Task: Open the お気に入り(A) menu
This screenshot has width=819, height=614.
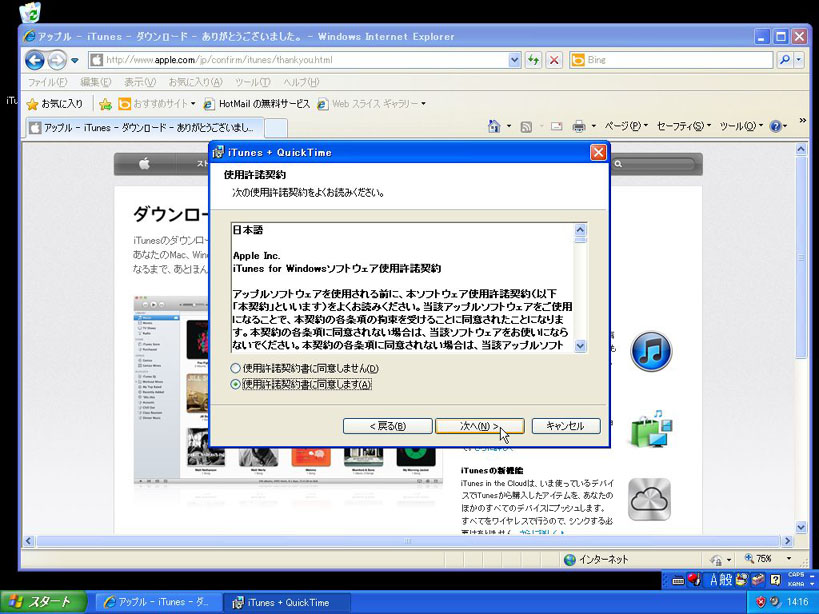Action: click(195, 82)
